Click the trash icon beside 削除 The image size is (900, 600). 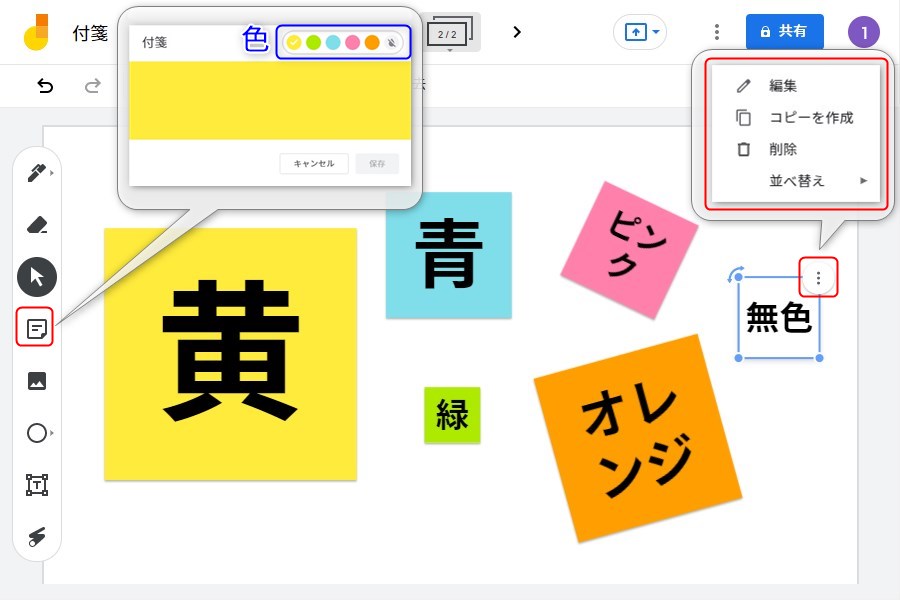743,149
